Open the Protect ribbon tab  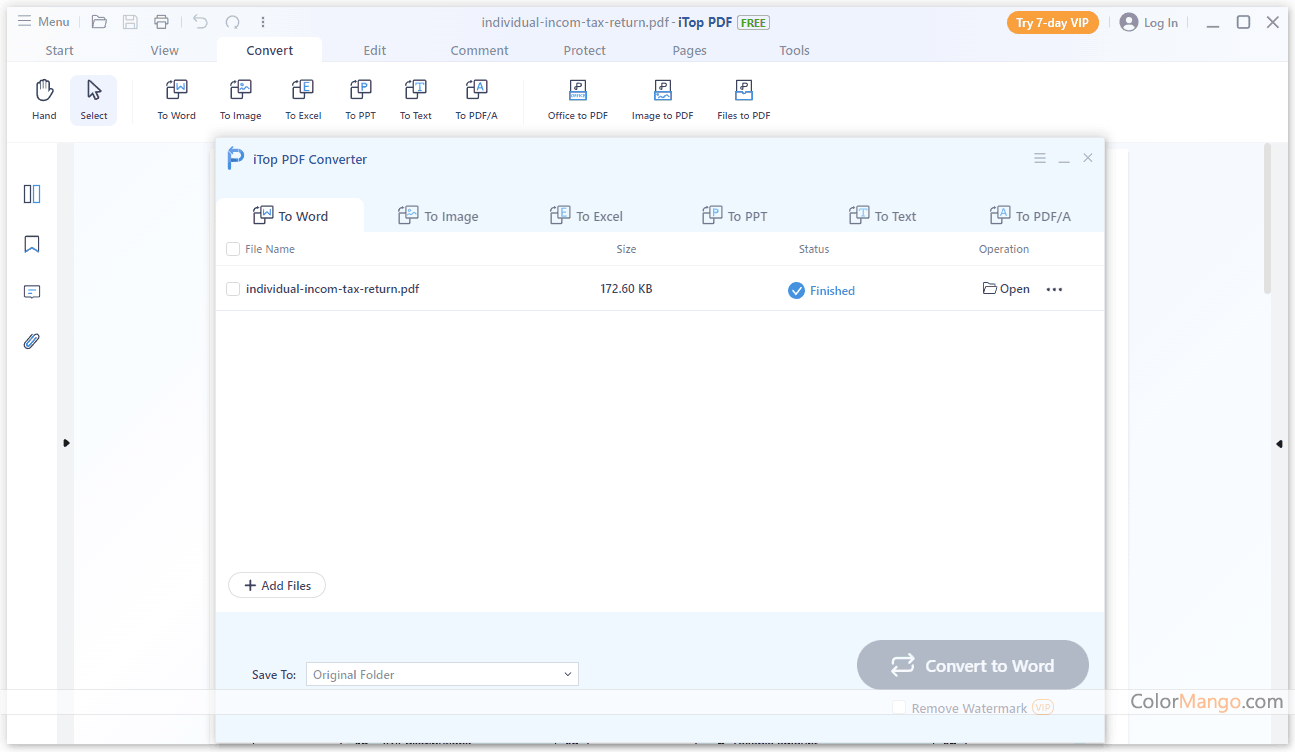tap(584, 50)
